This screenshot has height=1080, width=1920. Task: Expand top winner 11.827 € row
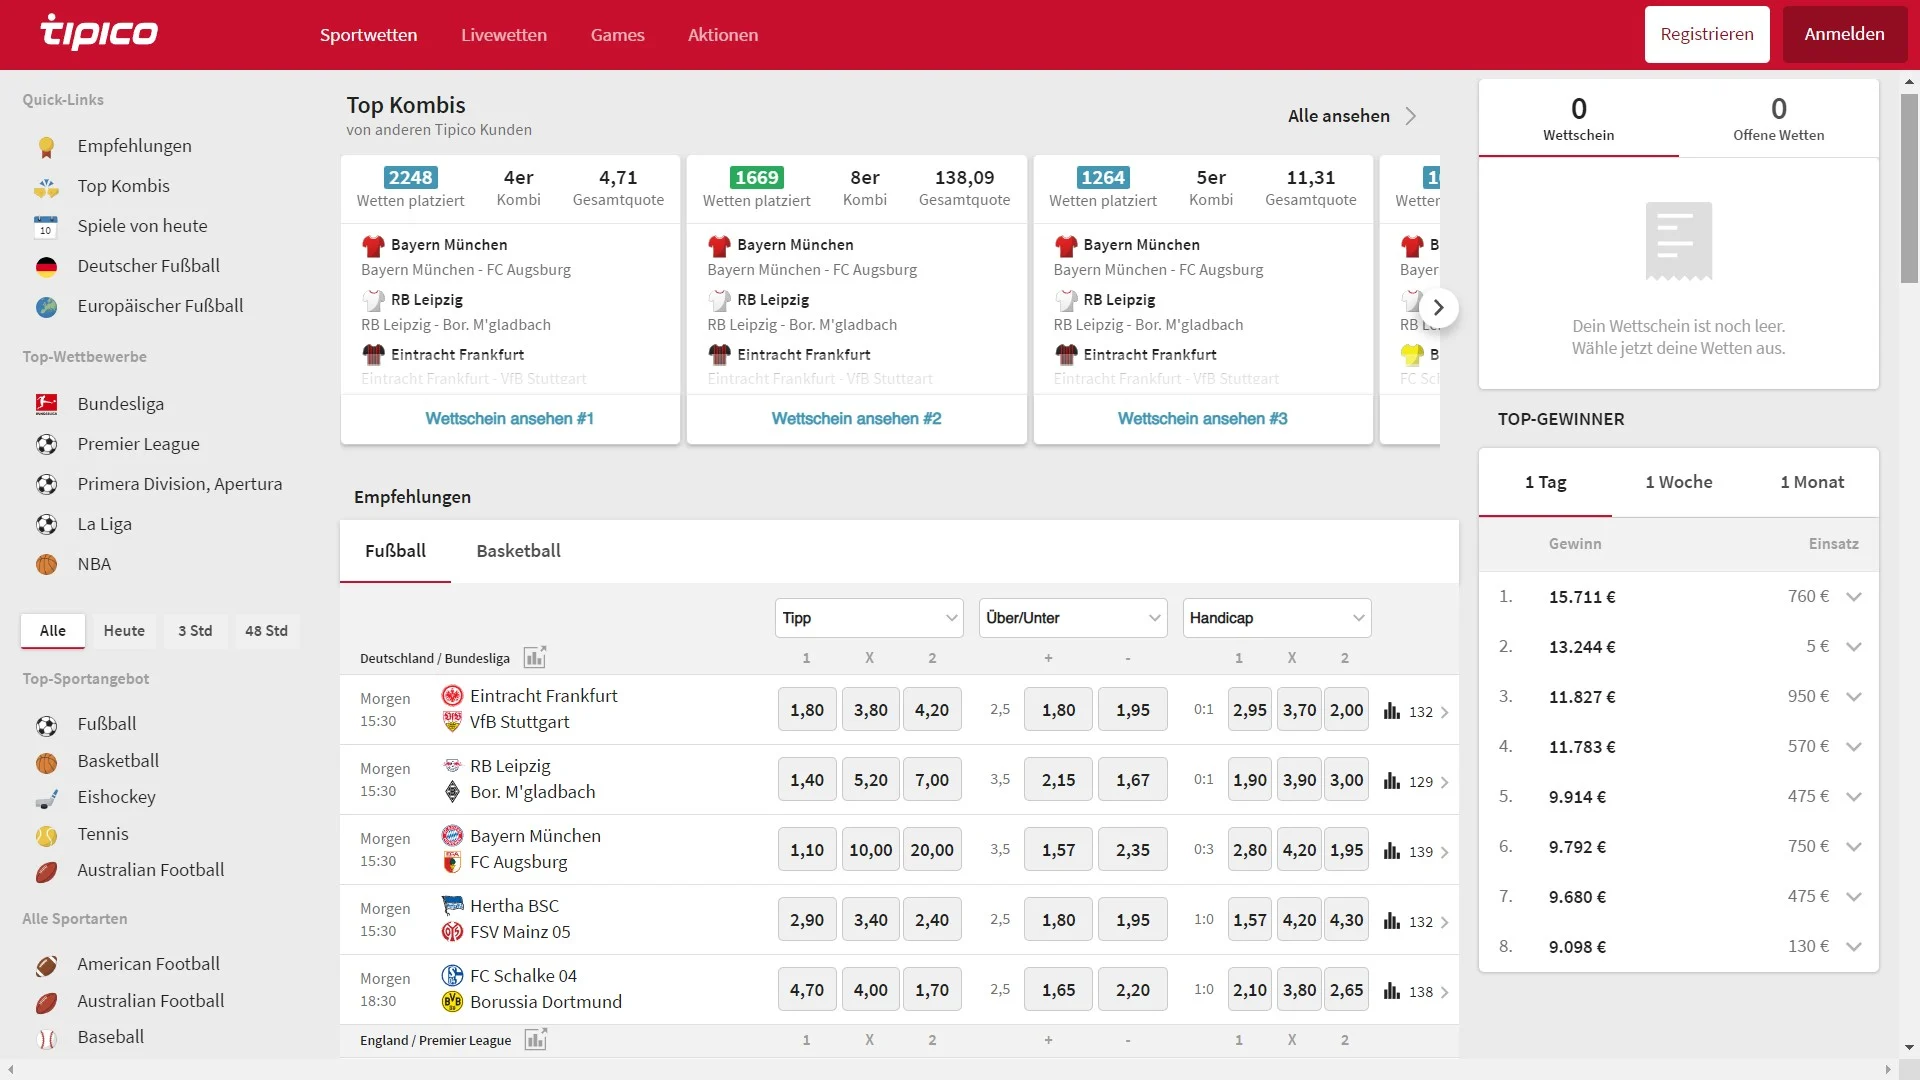(1854, 697)
